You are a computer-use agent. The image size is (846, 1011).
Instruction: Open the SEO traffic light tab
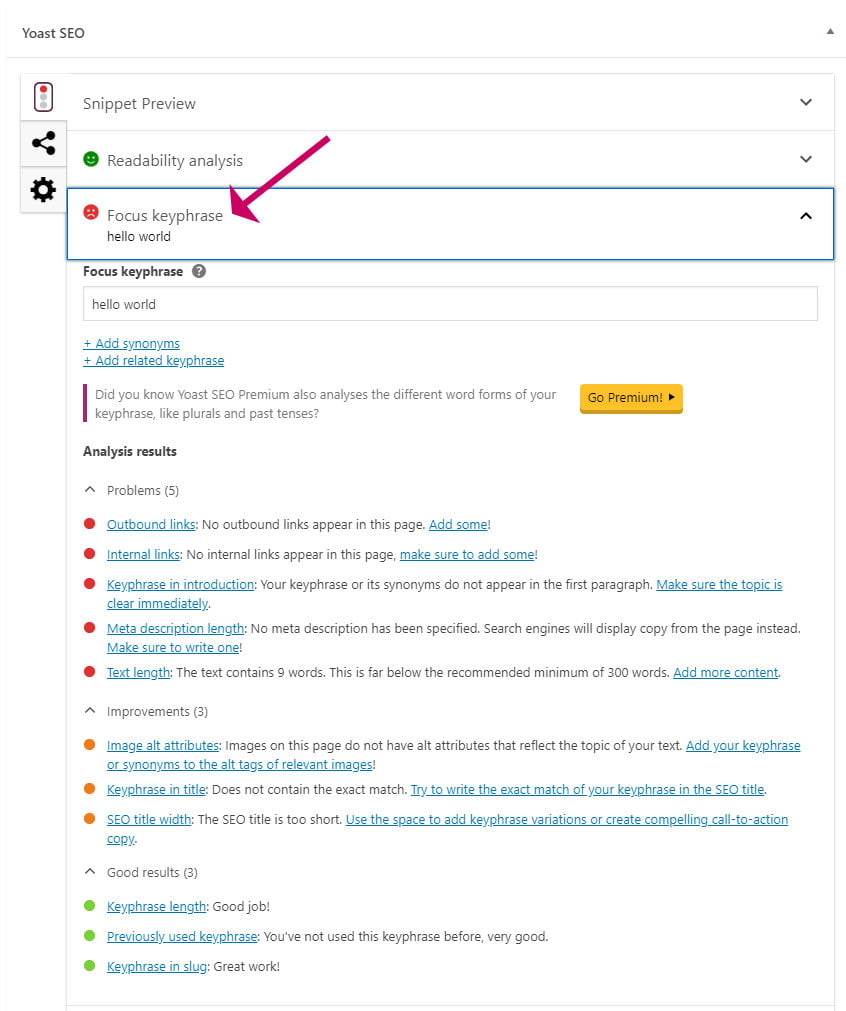(x=43, y=97)
